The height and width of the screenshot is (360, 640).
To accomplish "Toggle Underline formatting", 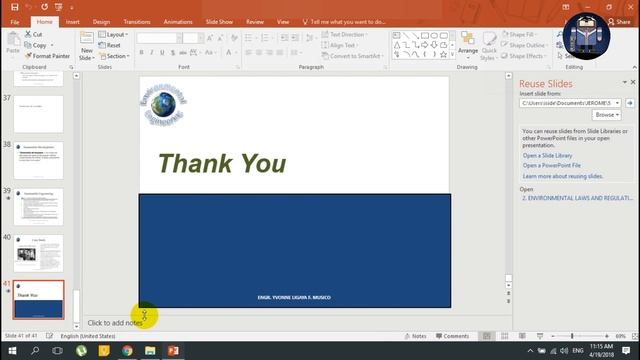I will coord(162,52).
